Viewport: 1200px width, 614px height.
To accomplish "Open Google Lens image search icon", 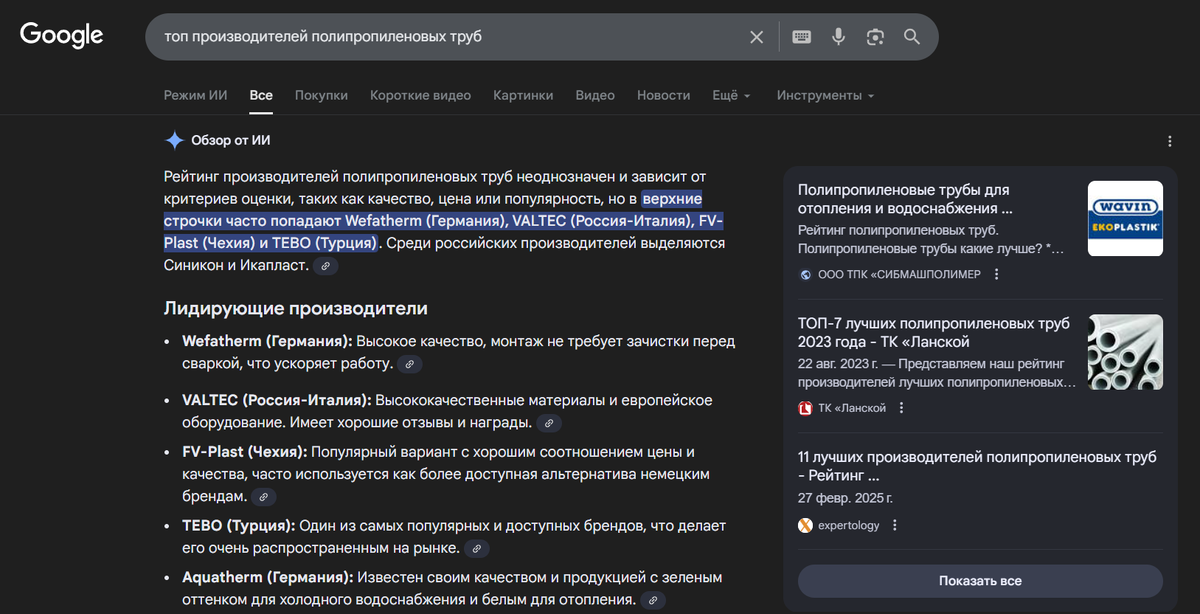I will [875, 37].
